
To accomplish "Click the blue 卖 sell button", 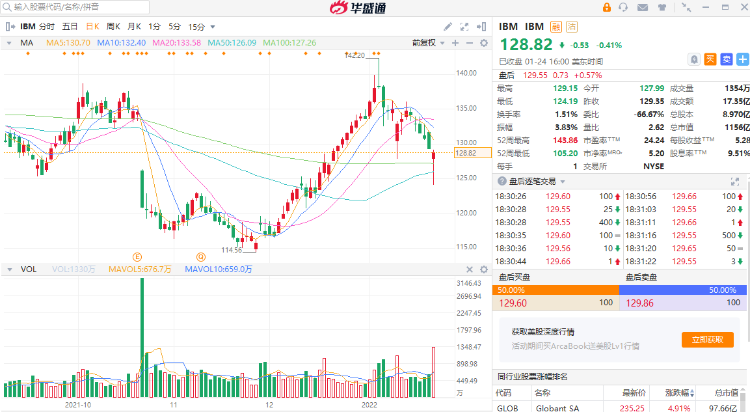I will (727, 59).
